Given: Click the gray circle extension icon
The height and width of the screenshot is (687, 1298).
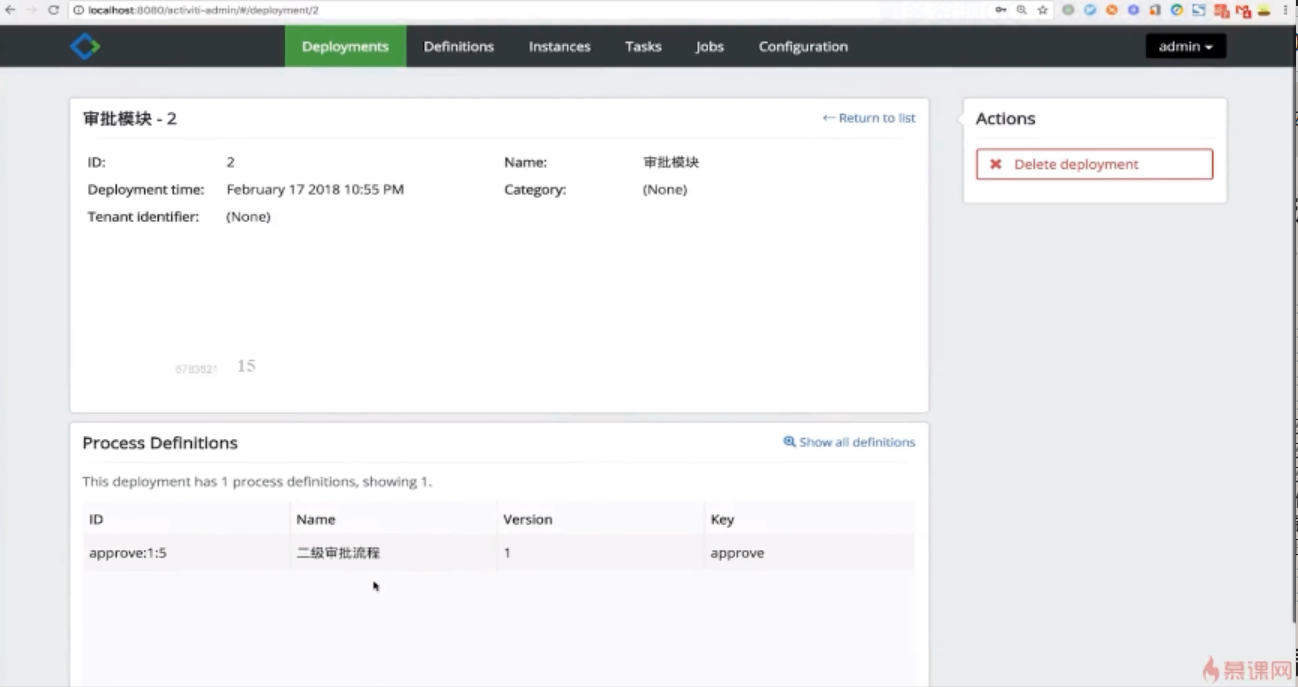Looking at the screenshot, I should pos(1068,10).
